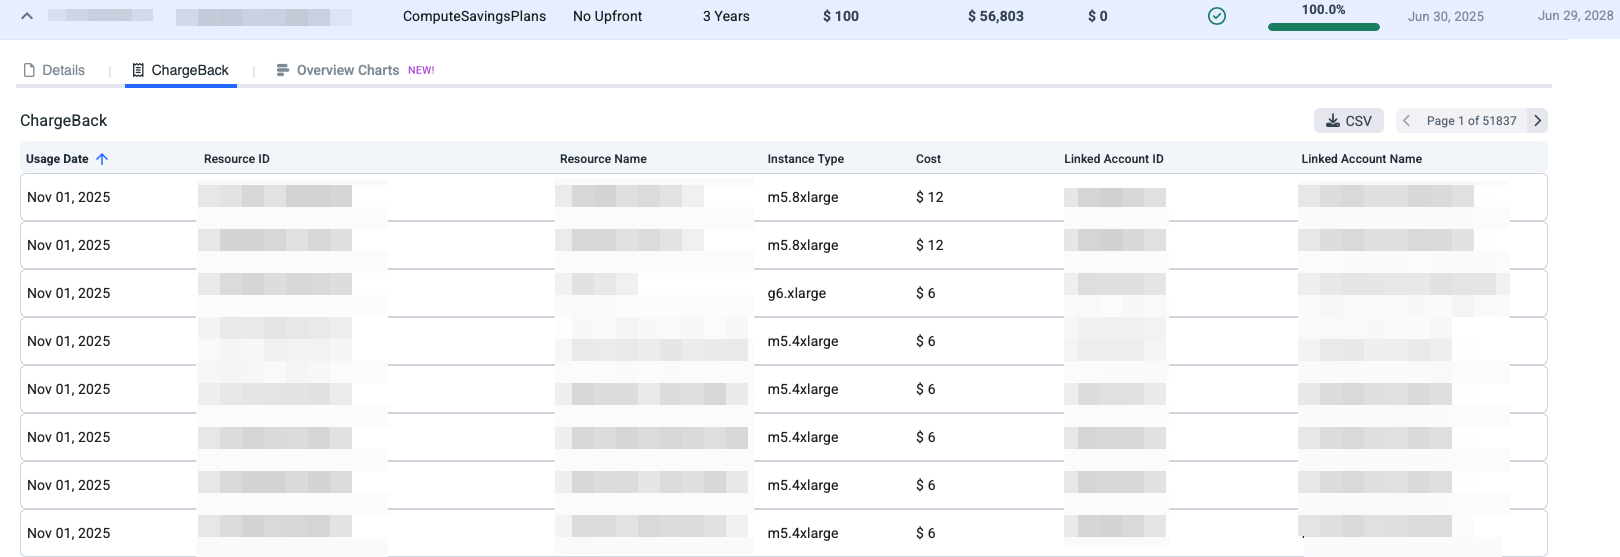The height and width of the screenshot is (557, 1620).
Task: Click the 100.0% utilization progress bar
Action: point(1323,27)
